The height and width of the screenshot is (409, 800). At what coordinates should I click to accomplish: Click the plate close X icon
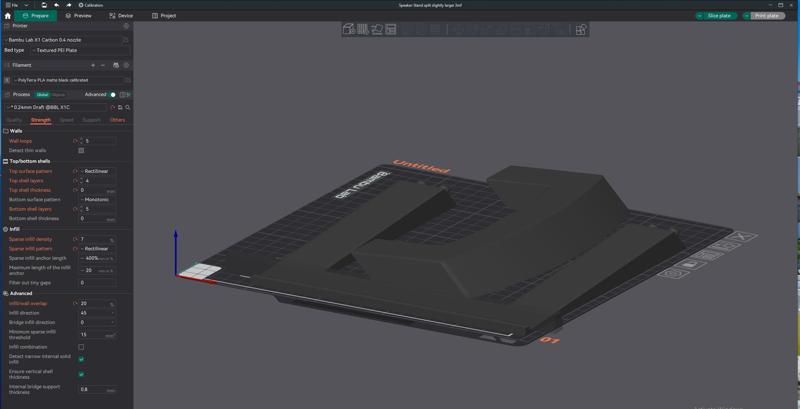click(x=743, y=237)
